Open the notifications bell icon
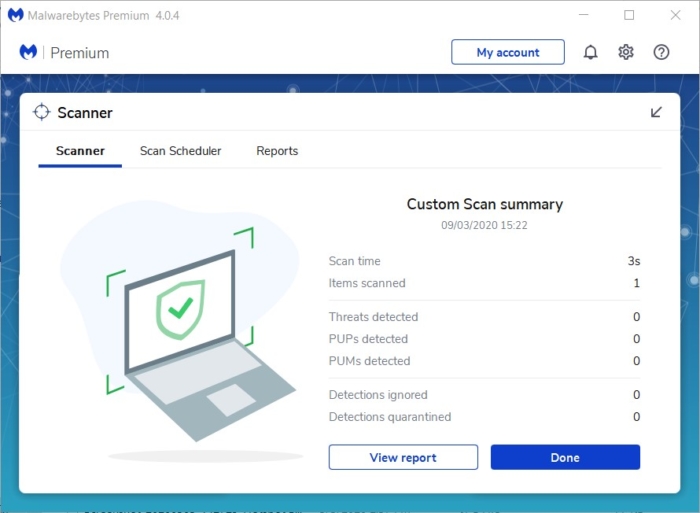 [x=590, y=52]
